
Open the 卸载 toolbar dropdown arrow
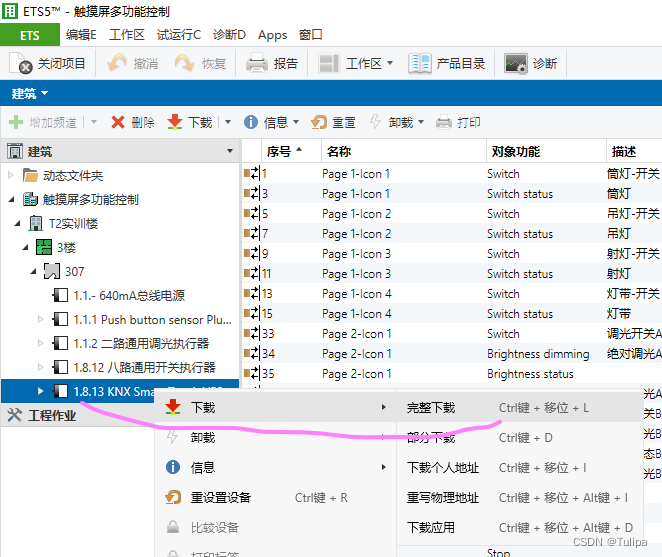coord(421,122)
